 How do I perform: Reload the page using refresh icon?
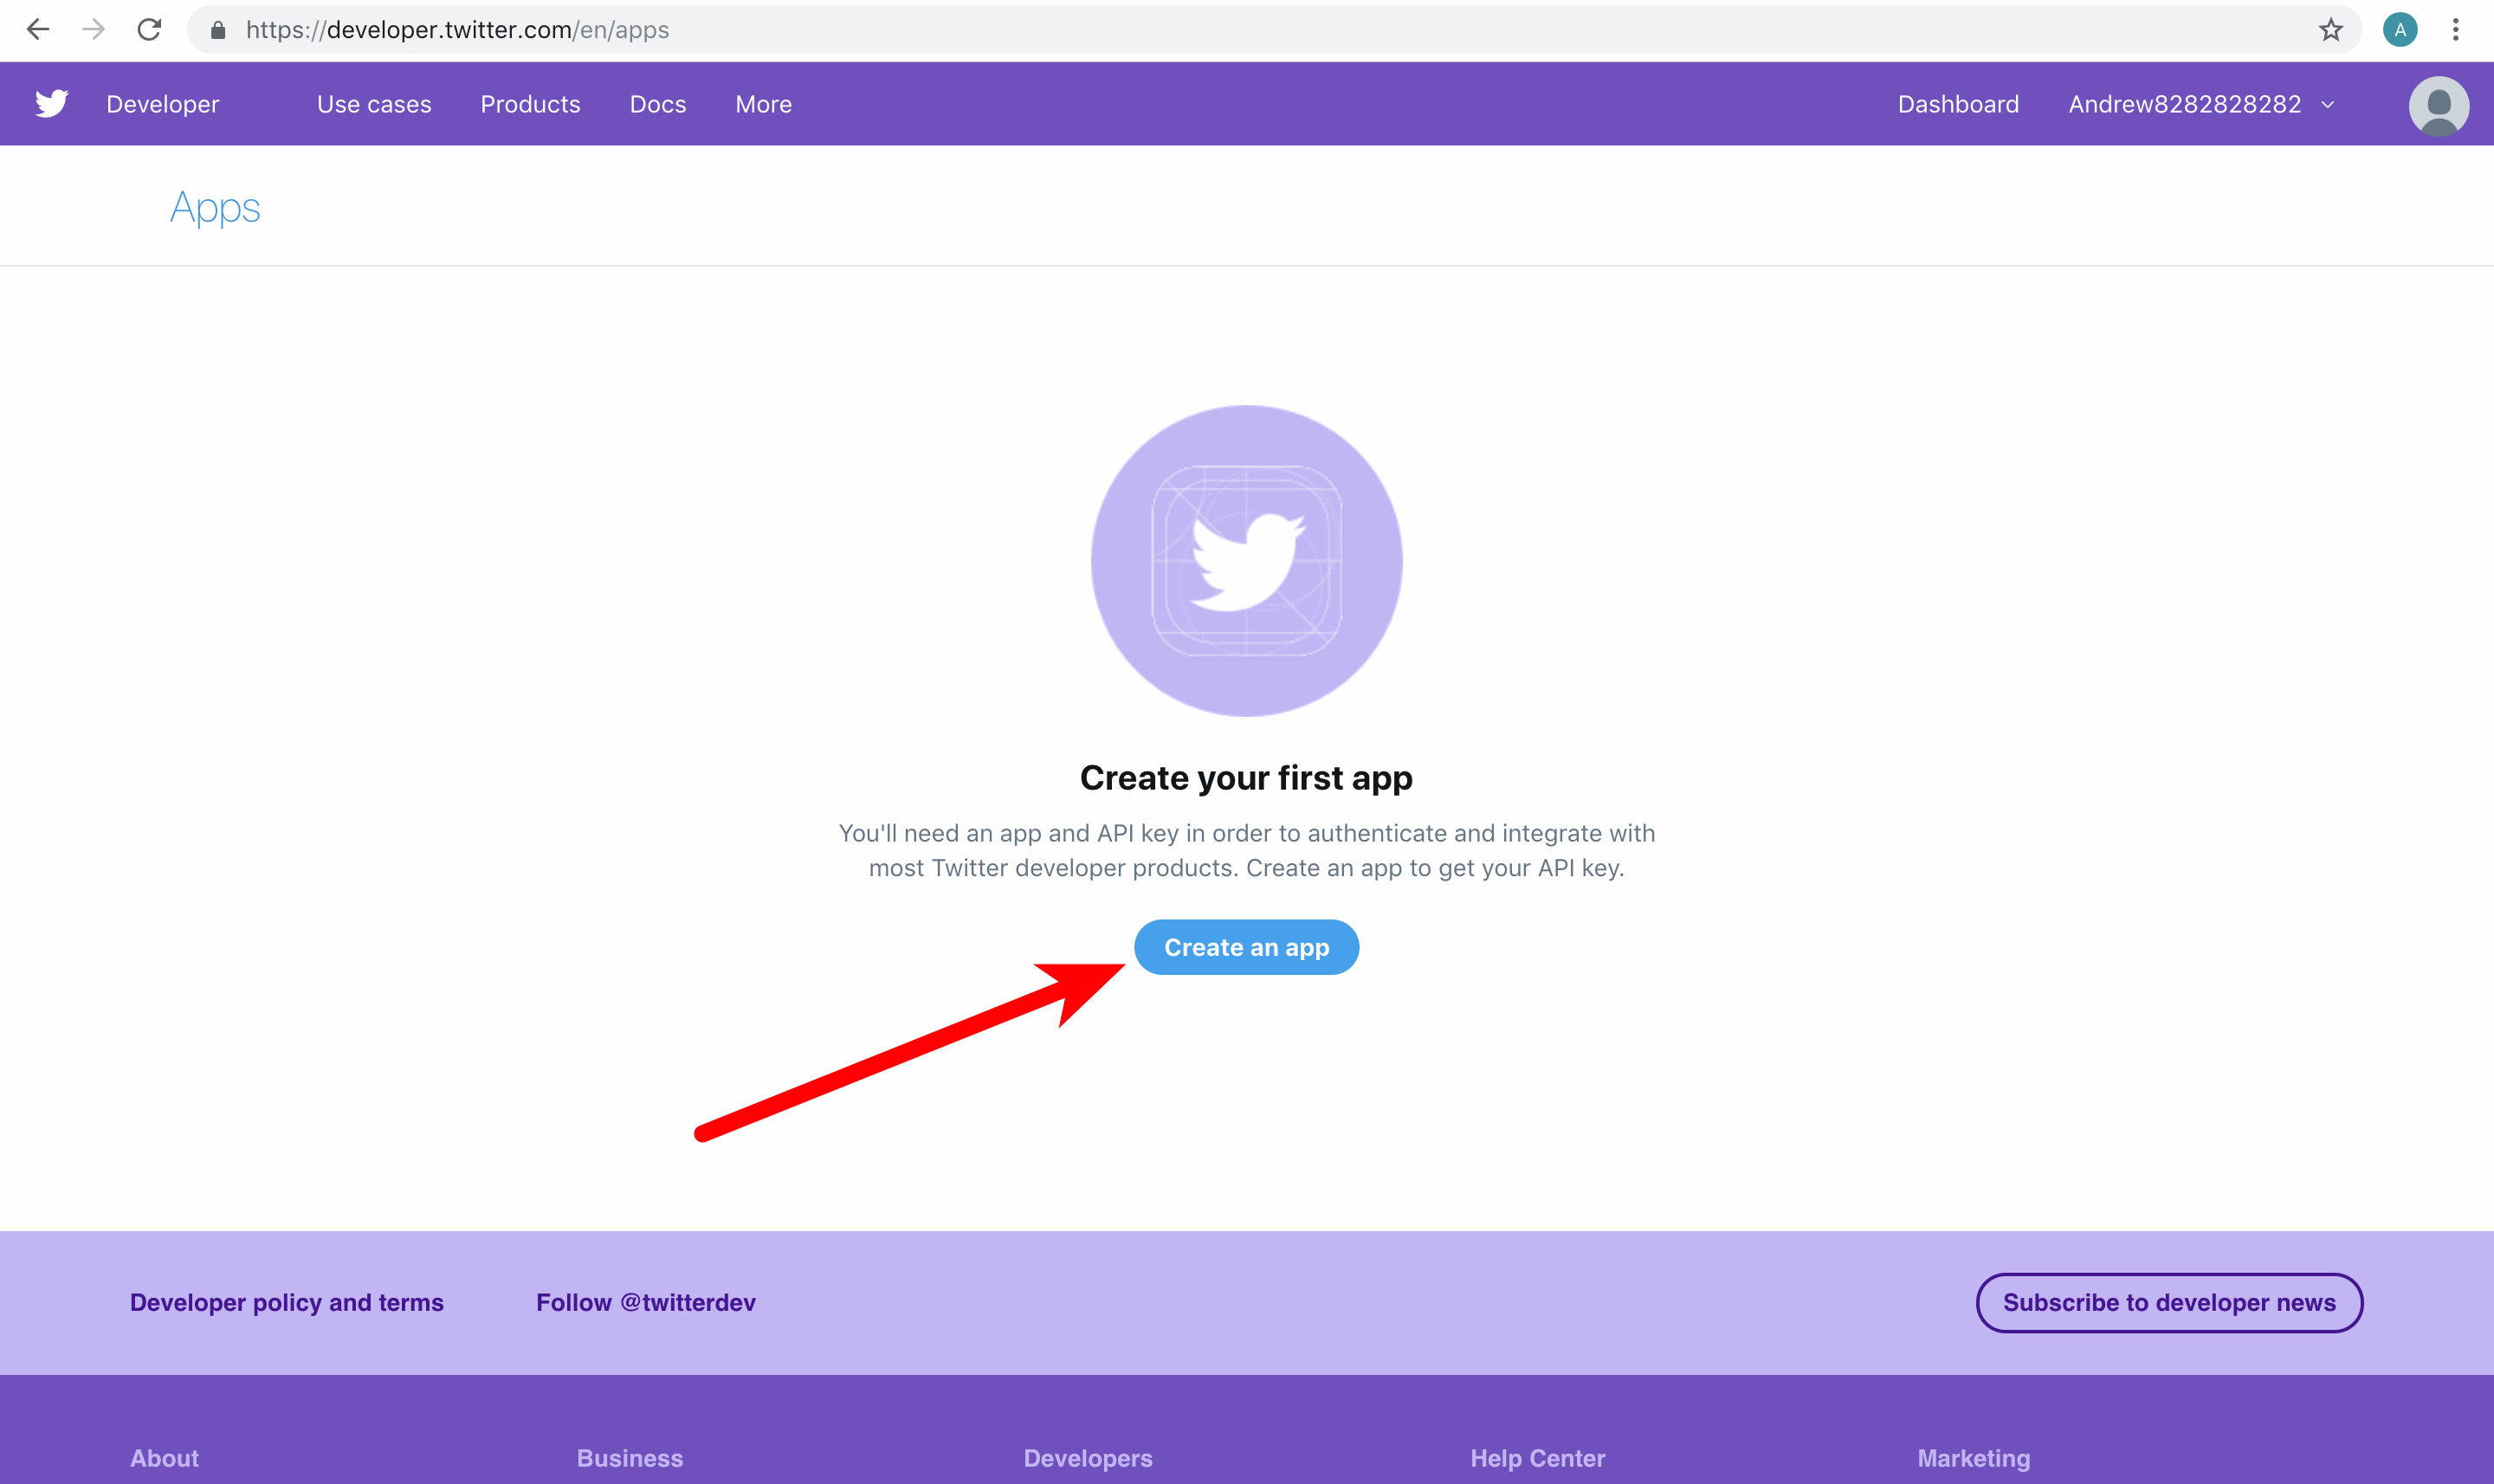click(149, 30)
